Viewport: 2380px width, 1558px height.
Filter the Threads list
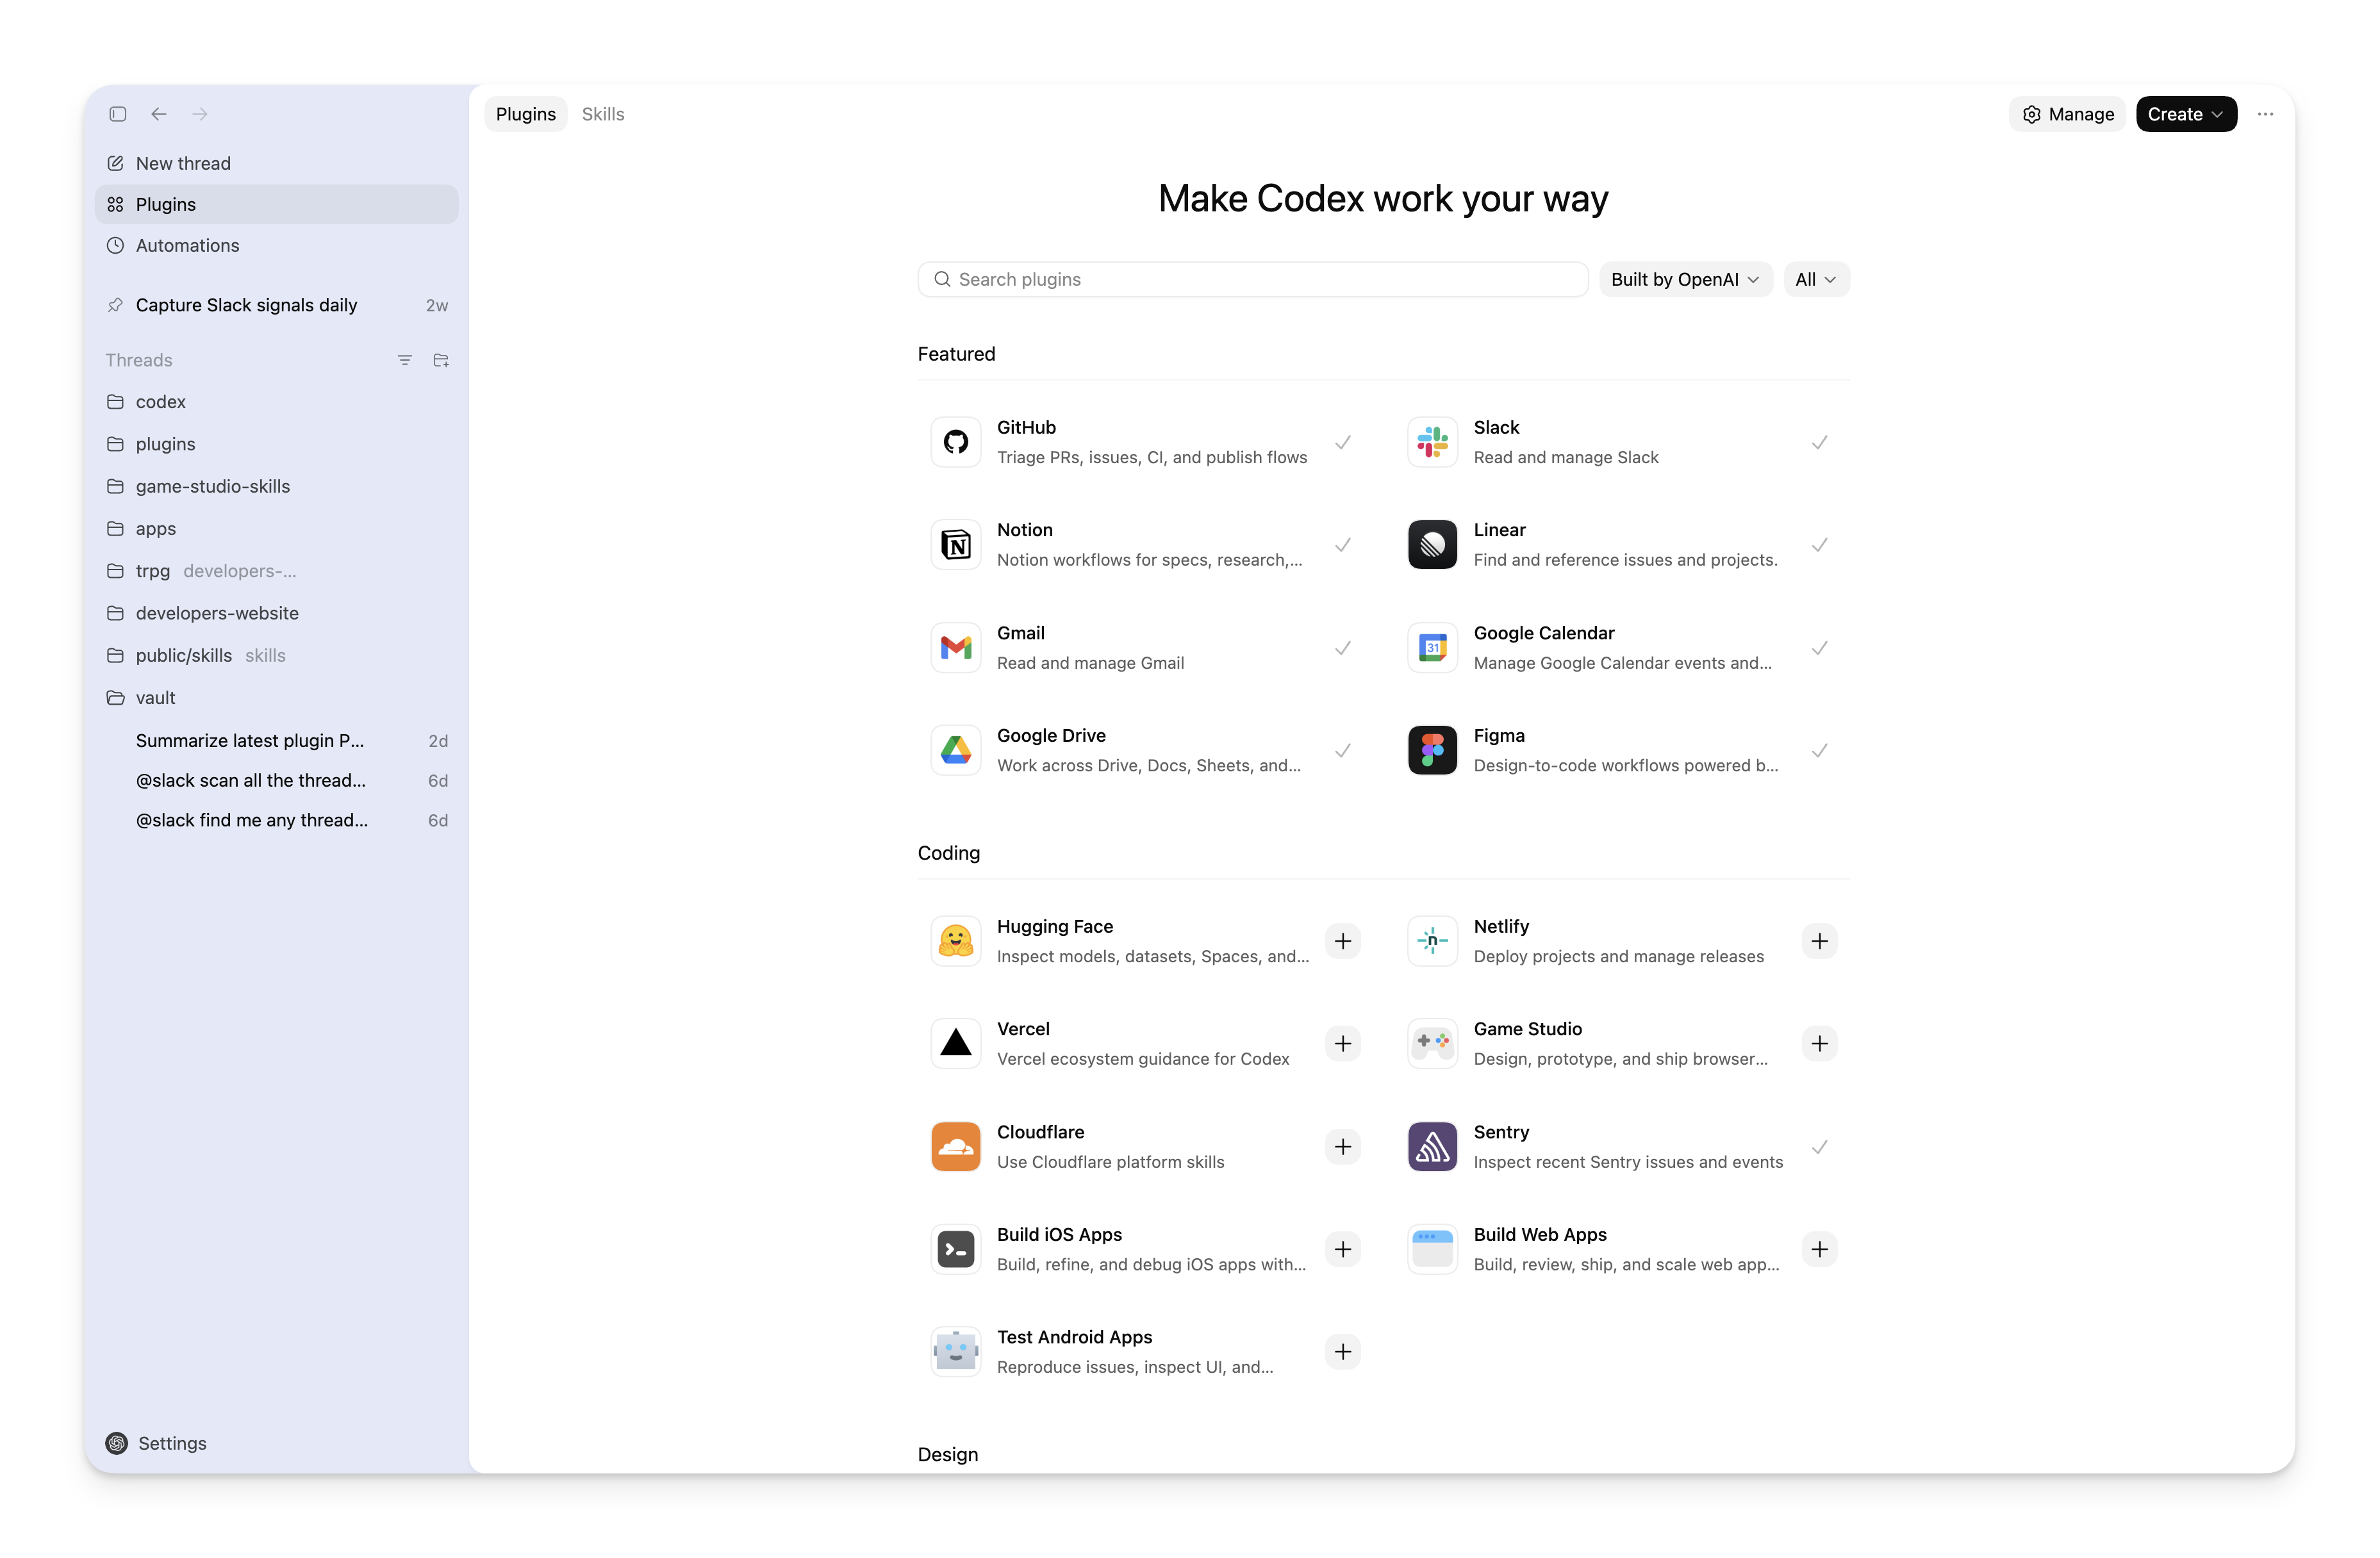pyautogui.click(x=404, y=360)
